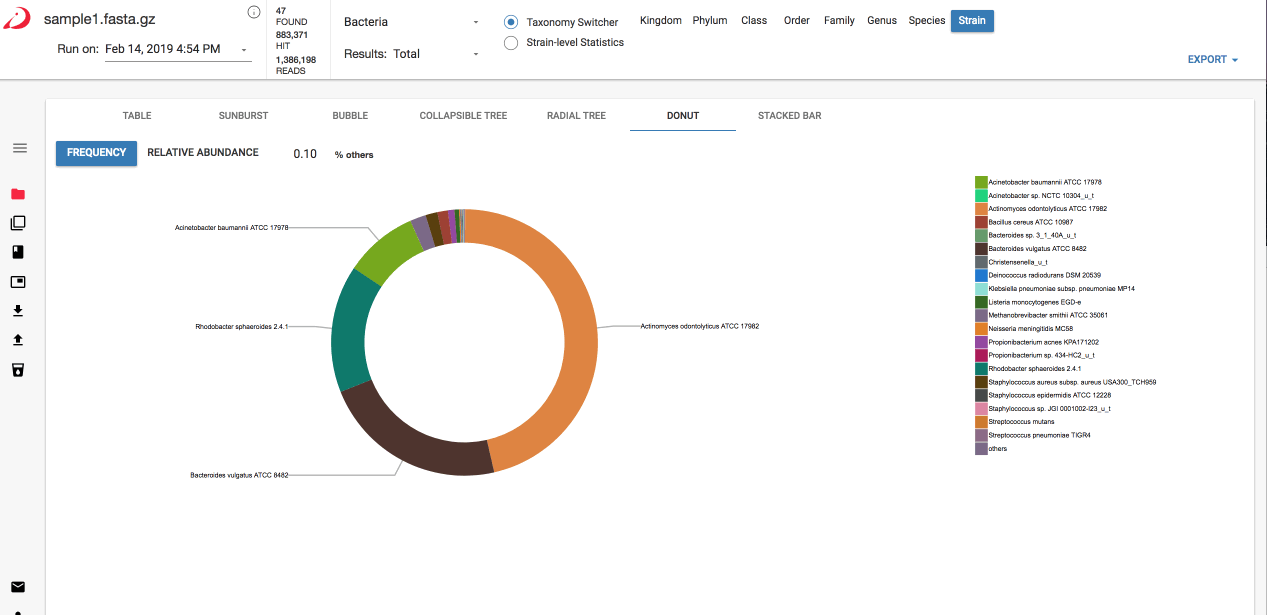
Task: Click the Klebsiella pneumoniae legend color swatch
Action: [981, 288]
